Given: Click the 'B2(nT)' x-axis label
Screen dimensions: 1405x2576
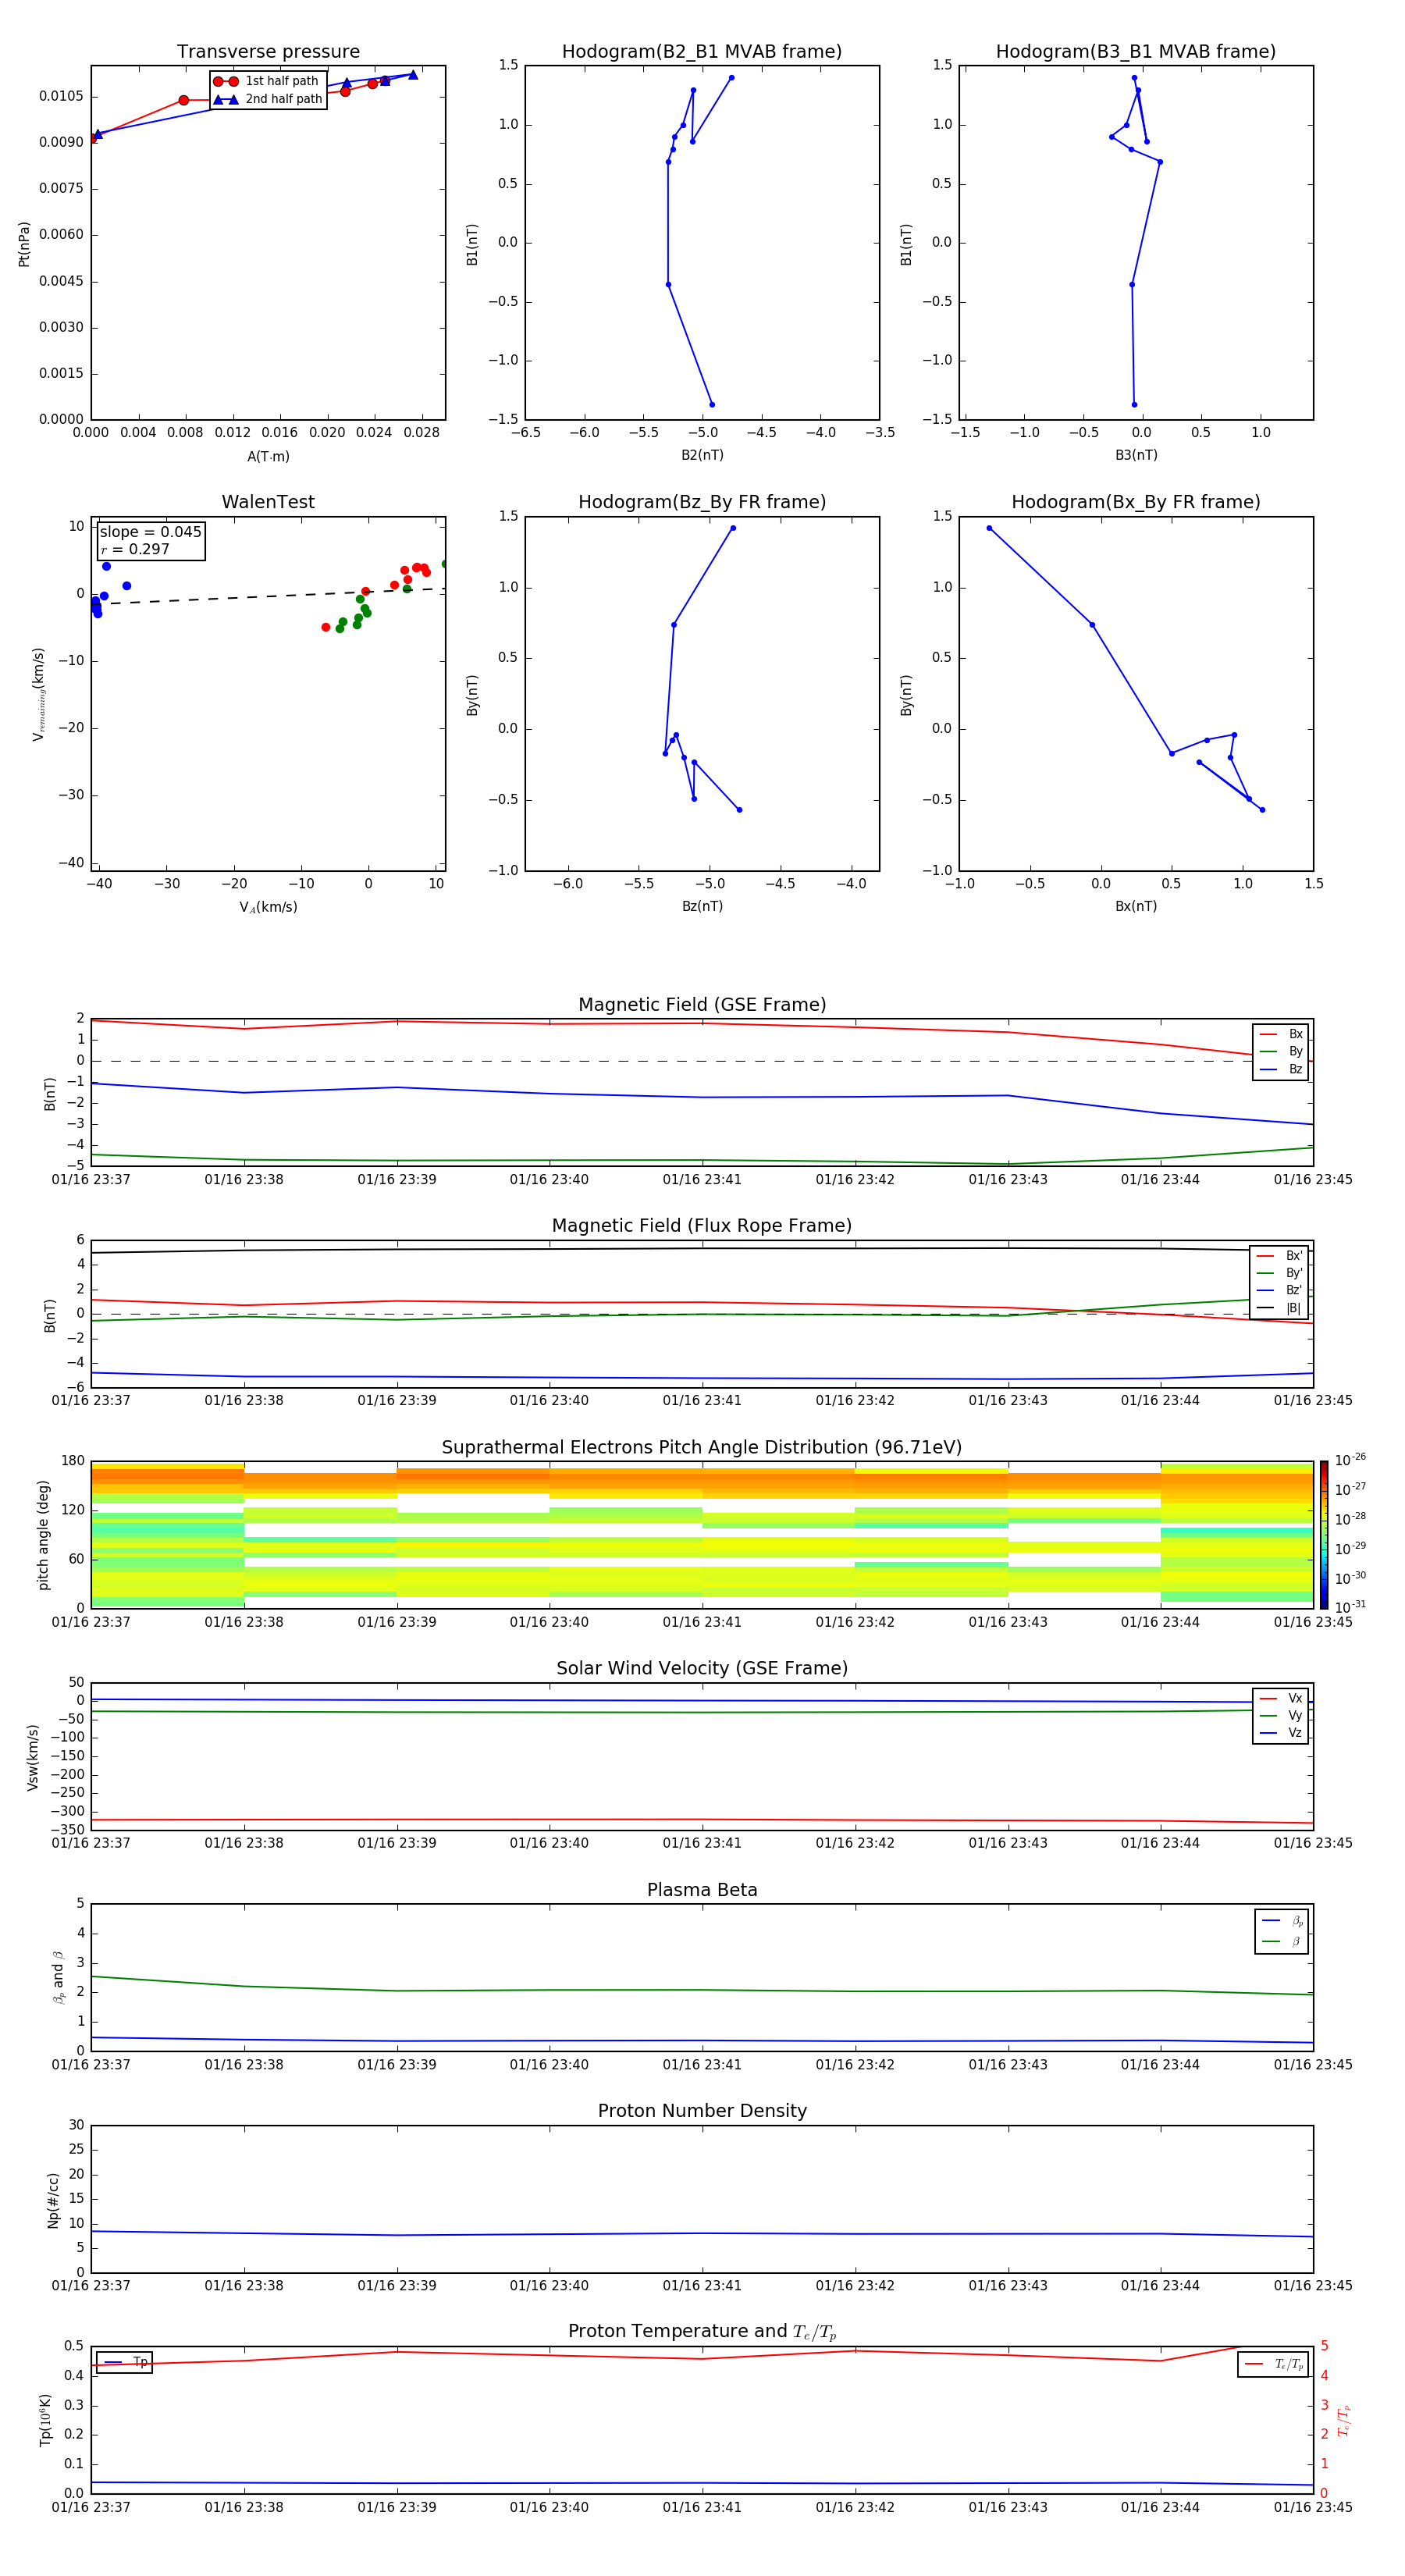Looking at the screenshot, I should (702, 455).
